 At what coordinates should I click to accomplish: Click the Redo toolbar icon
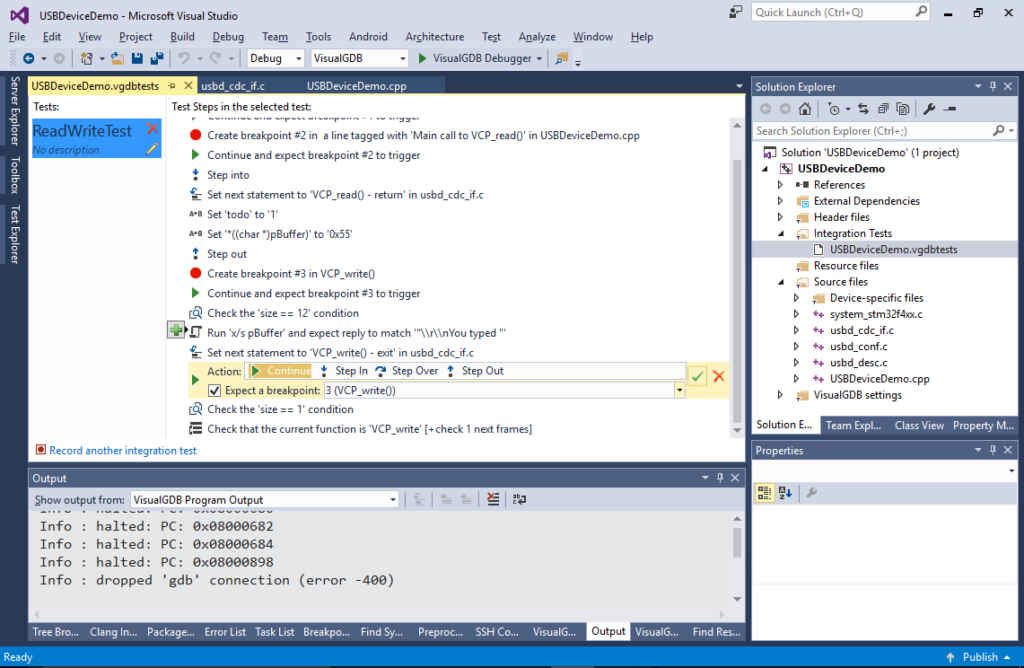tap(216, 58)
